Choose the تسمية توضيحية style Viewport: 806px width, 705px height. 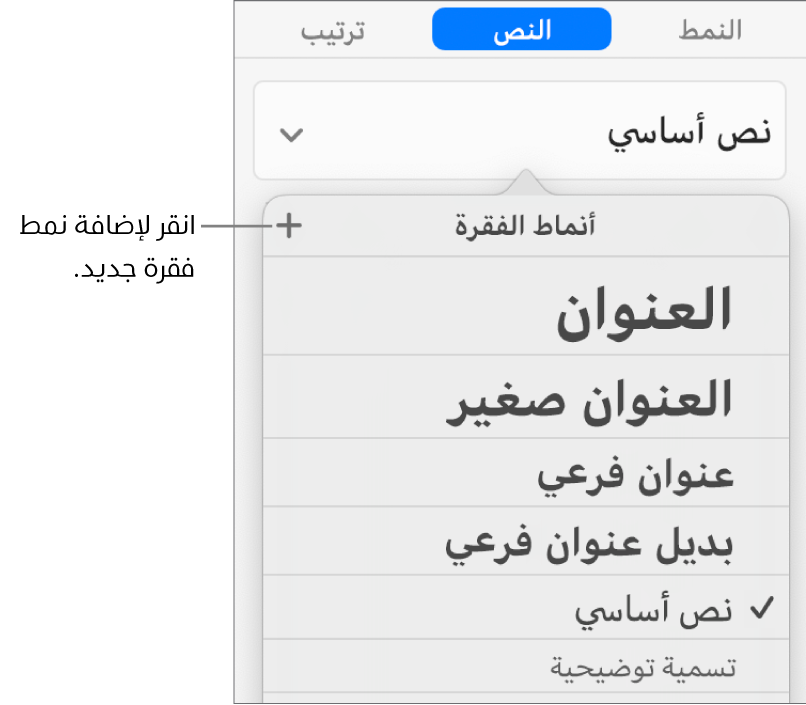pos(644,667)
